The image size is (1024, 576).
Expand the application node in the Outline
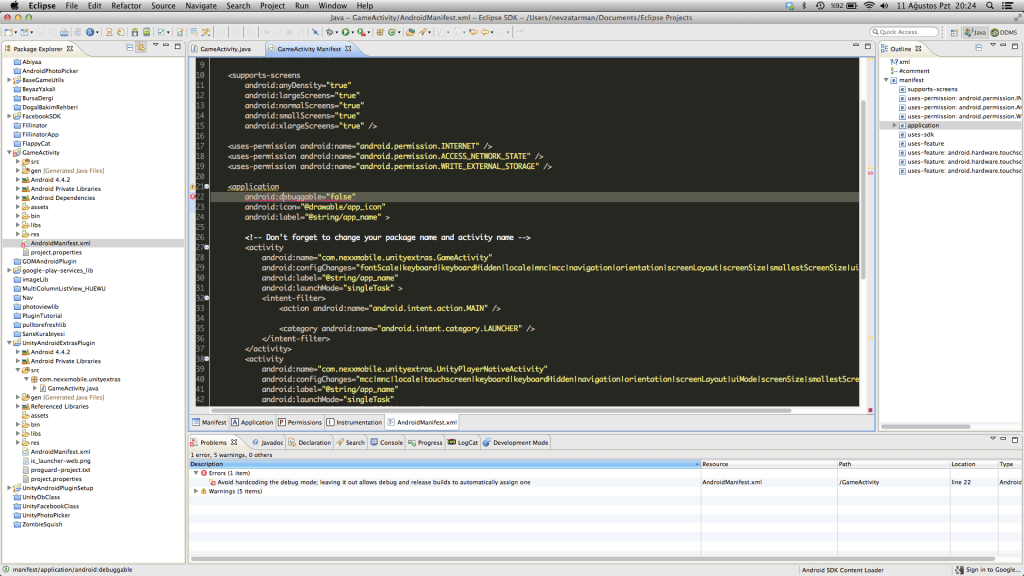pyautogui.click(x=894, y=125)
